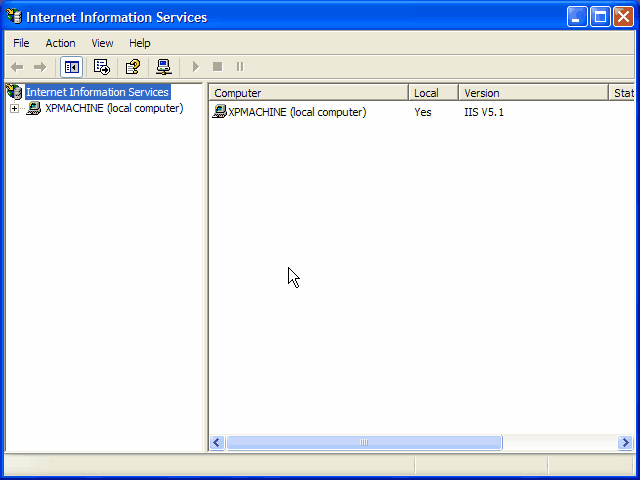Click the Stop item square icon

point(218,67)
